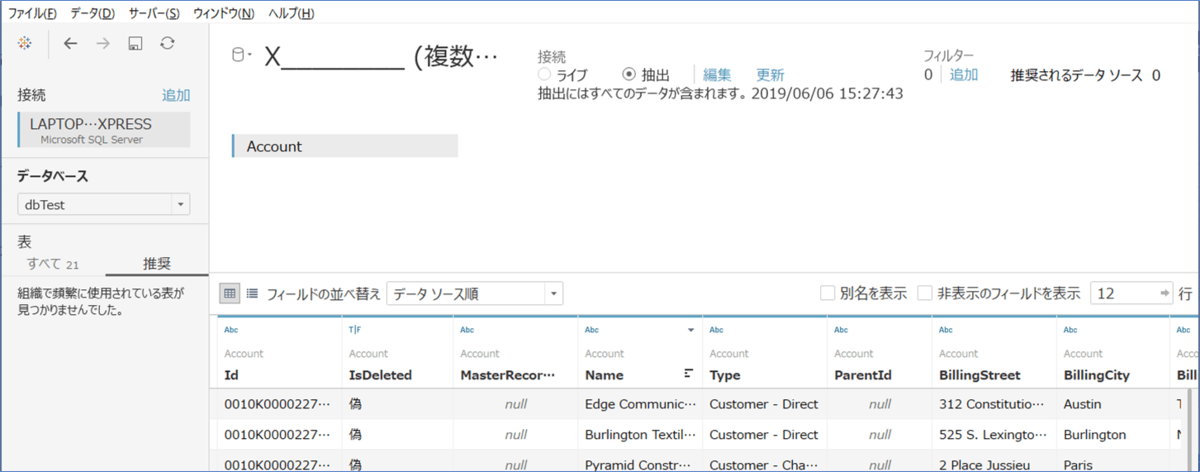The width and height of the screenshot is (1200, 472).
Task: Change Name column Abc data type
Action: pos(591,329)
